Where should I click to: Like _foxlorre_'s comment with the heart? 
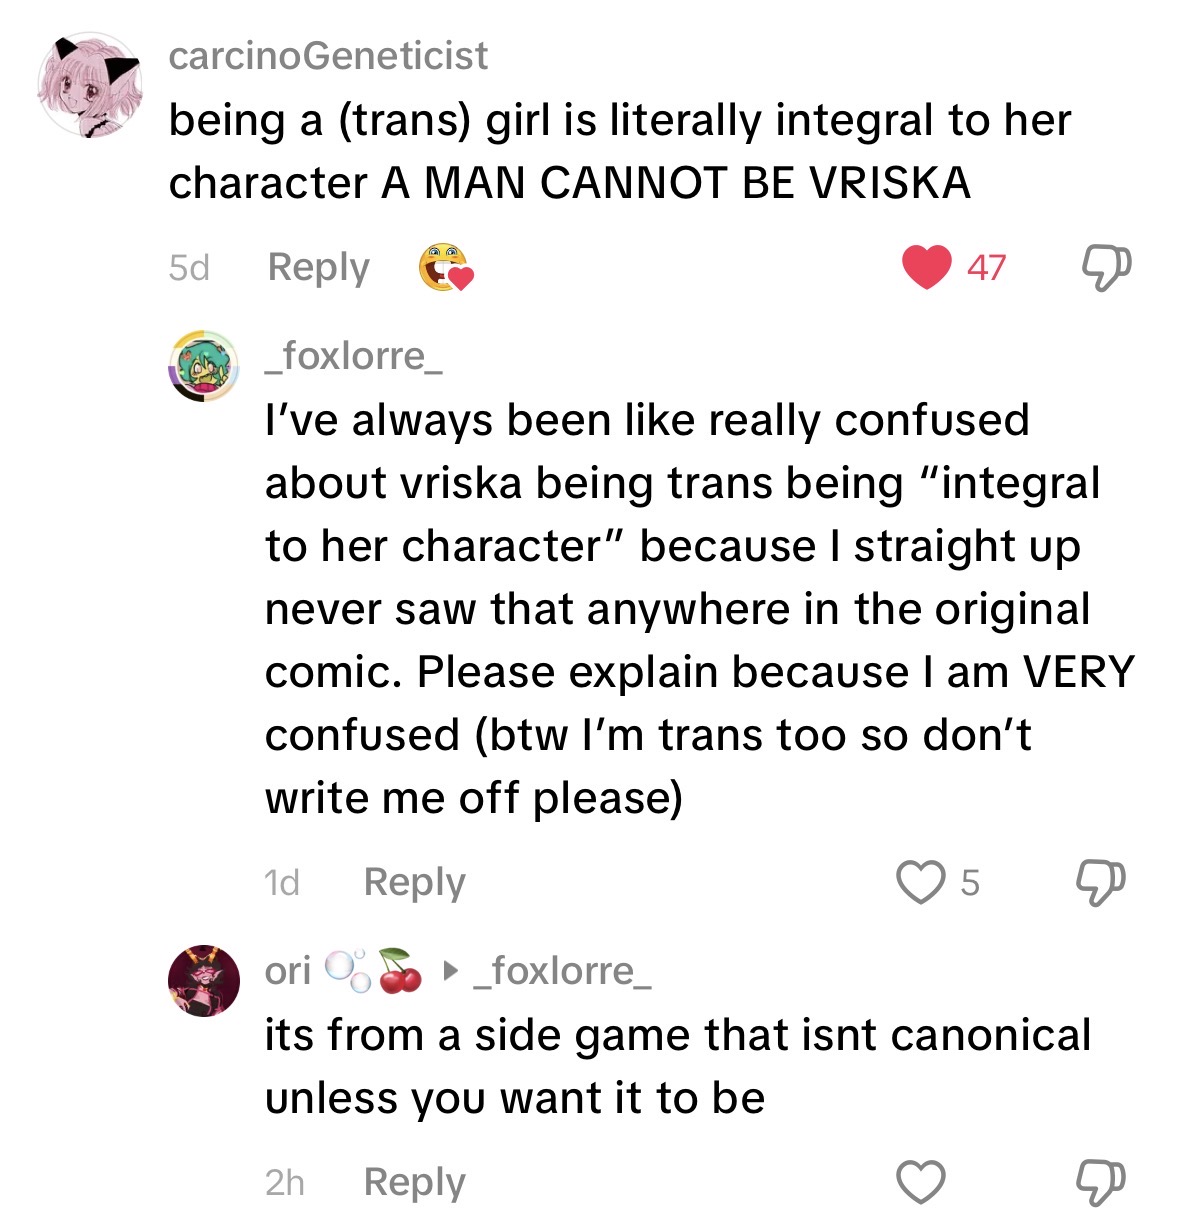click(919, 882)
